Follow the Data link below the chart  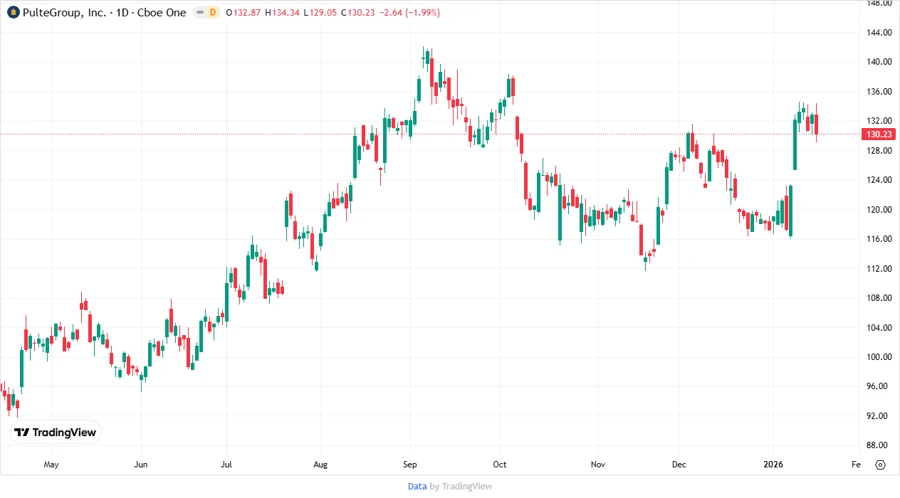click(417, 486)
